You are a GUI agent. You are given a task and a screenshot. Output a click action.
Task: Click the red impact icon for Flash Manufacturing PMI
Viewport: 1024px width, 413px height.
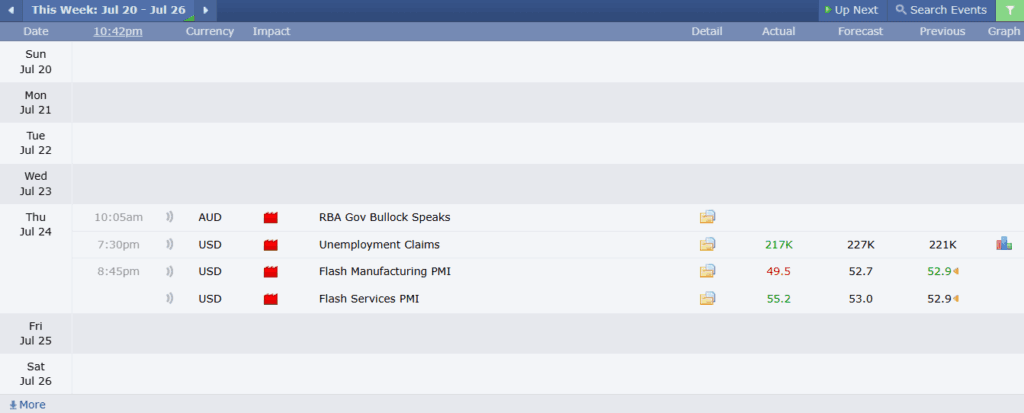(270, 271)
